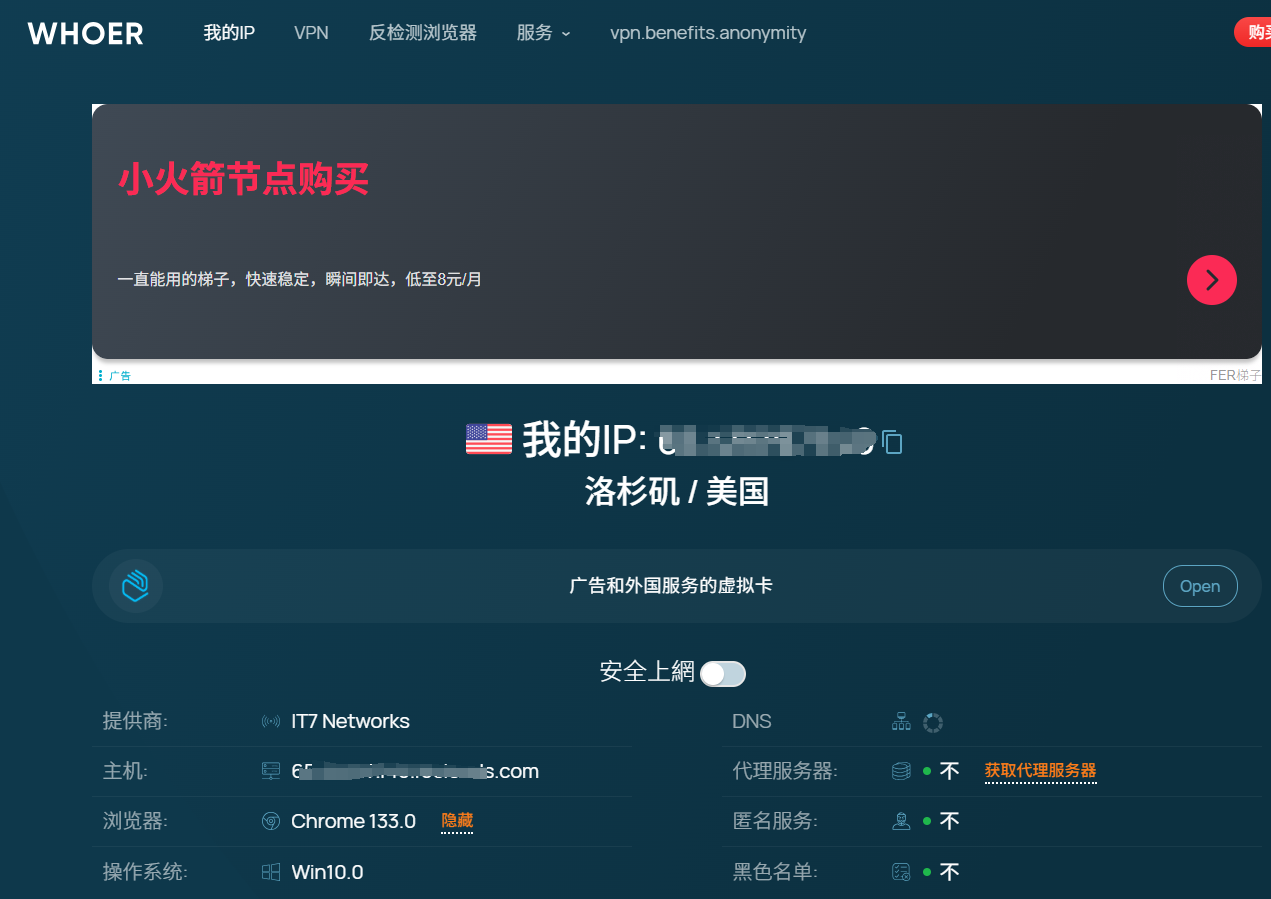Click the 浏览器: label
The image size is (1271, 899).
point(136,822)
